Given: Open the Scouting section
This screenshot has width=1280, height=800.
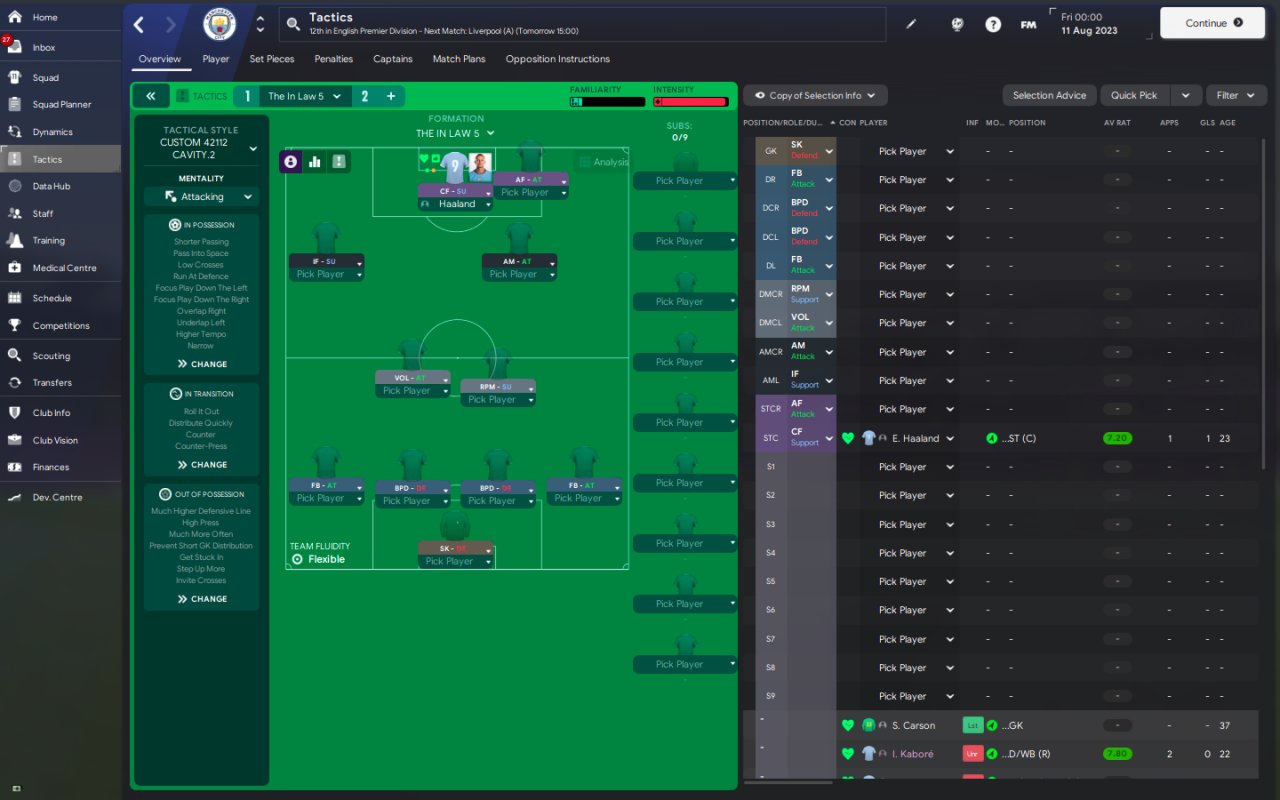Looking at the screenshot, I should click(51, 356).
